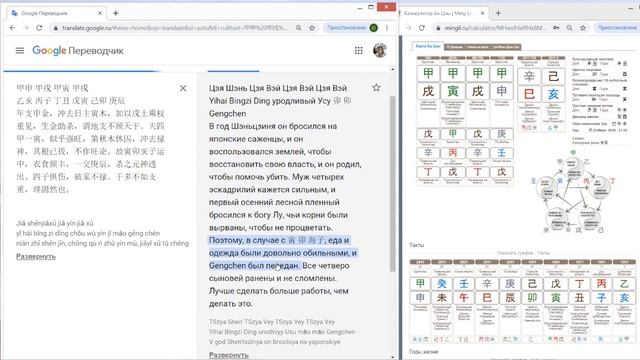Click the five elements cycle diagram

573,192
